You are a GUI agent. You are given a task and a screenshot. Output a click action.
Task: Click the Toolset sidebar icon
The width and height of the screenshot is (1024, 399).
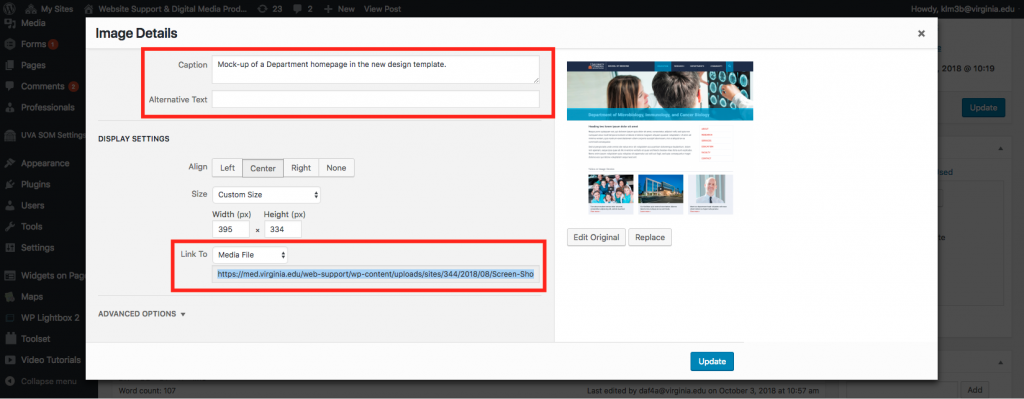(10, 338)
